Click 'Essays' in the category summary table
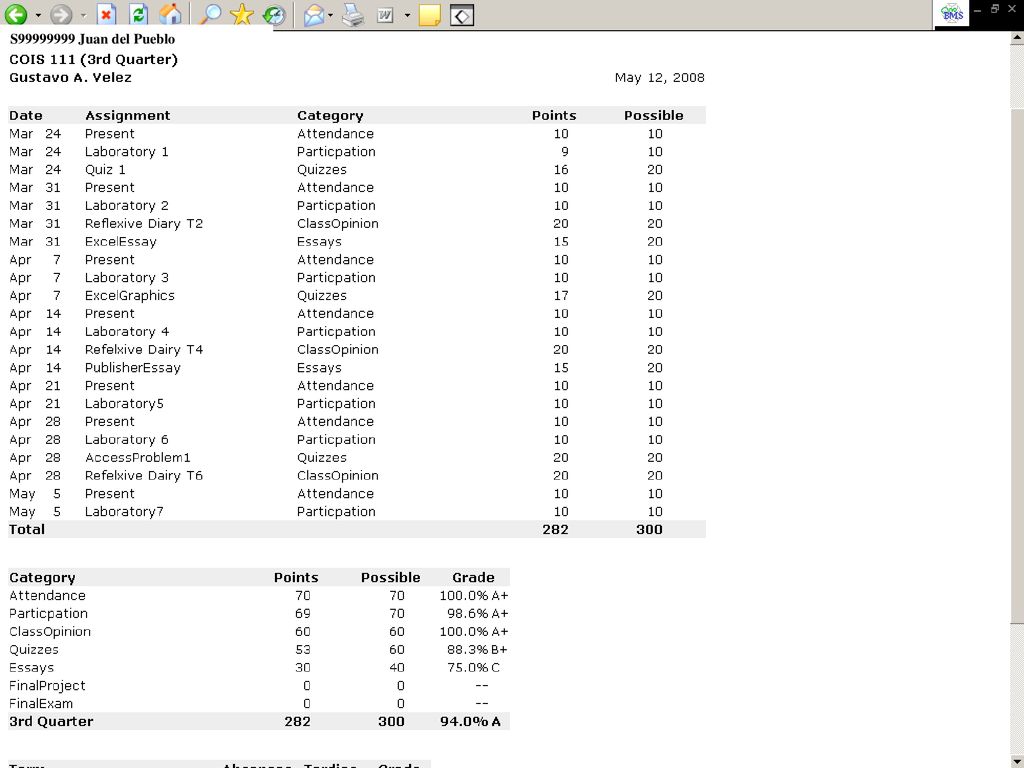 31,667
